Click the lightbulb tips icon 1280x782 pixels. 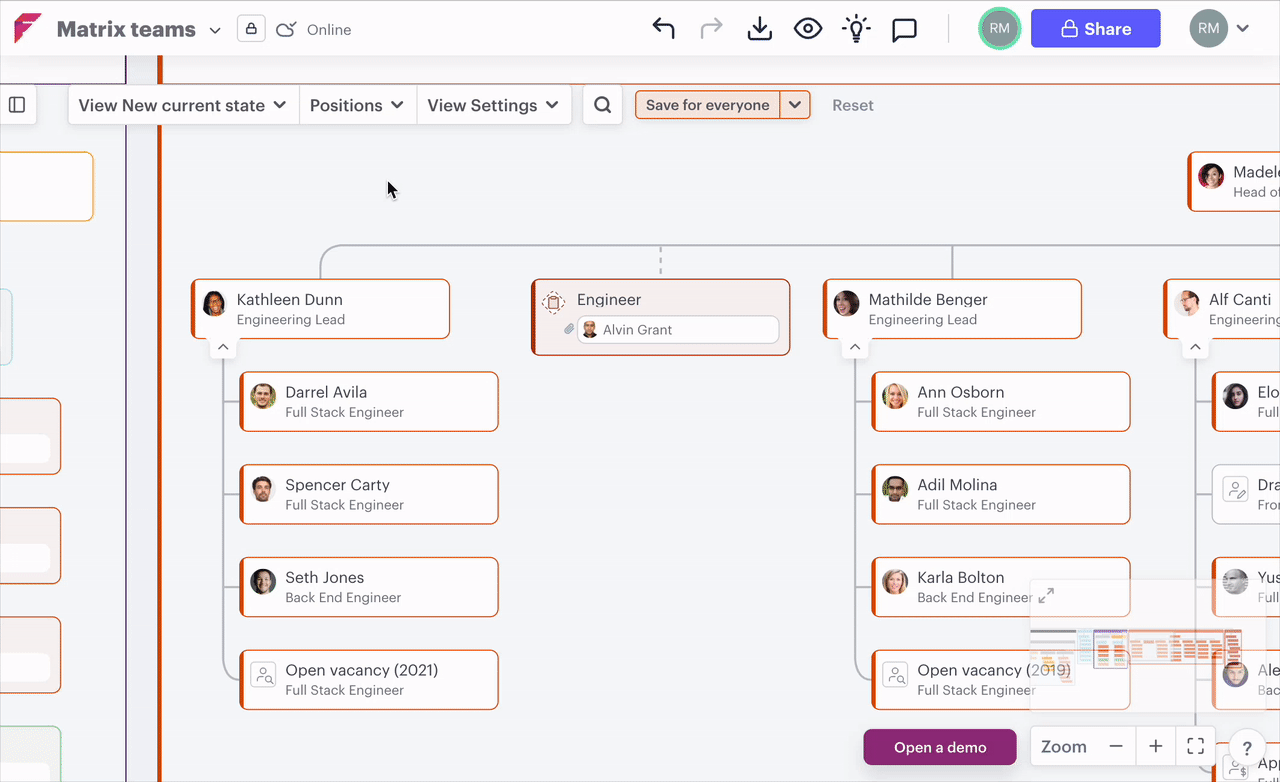(x=856, y=29)
